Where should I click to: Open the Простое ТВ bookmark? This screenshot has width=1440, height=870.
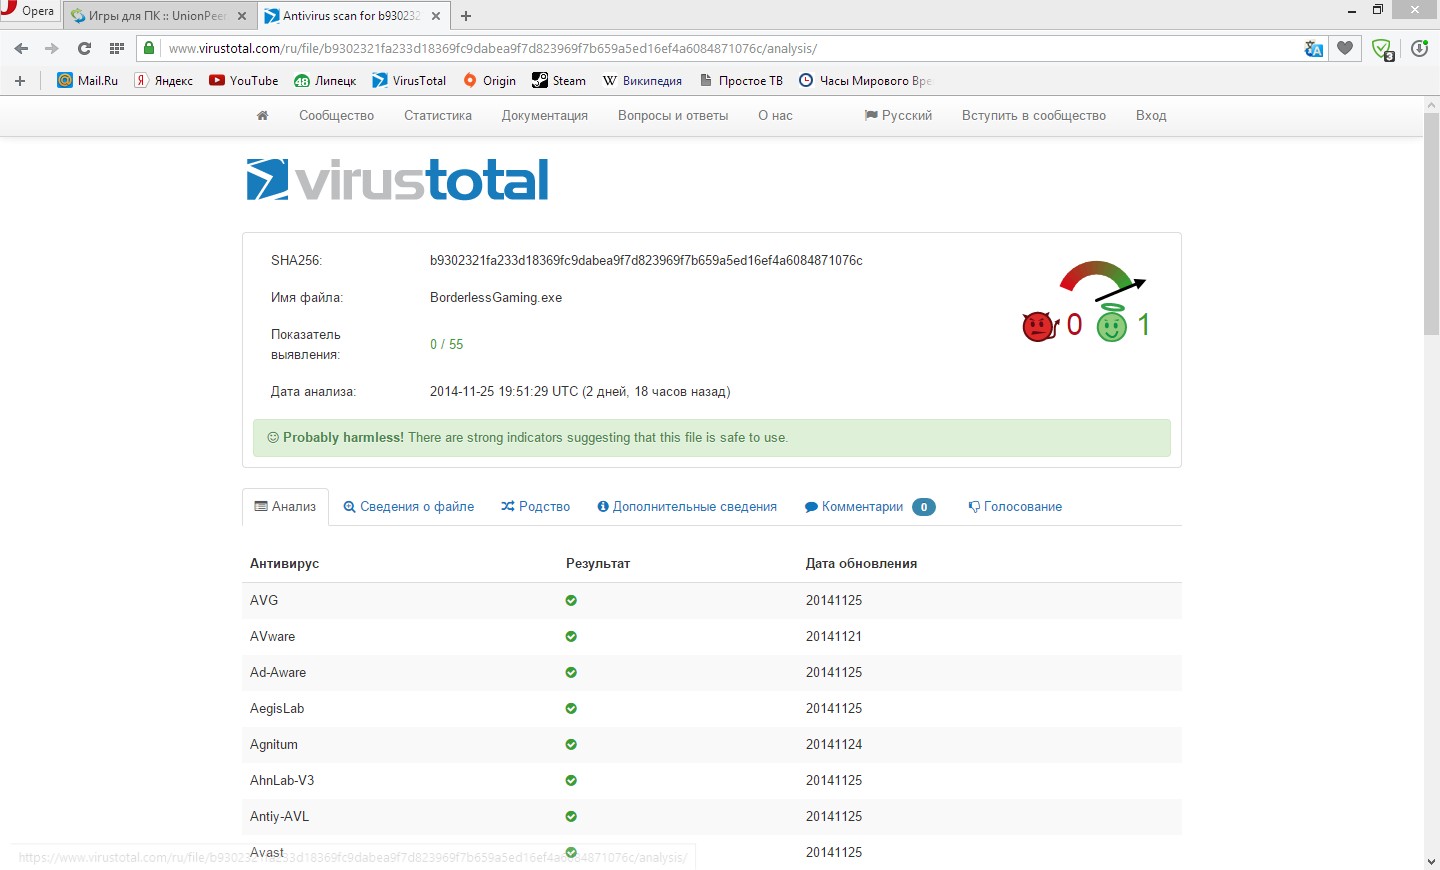point(741,80)
